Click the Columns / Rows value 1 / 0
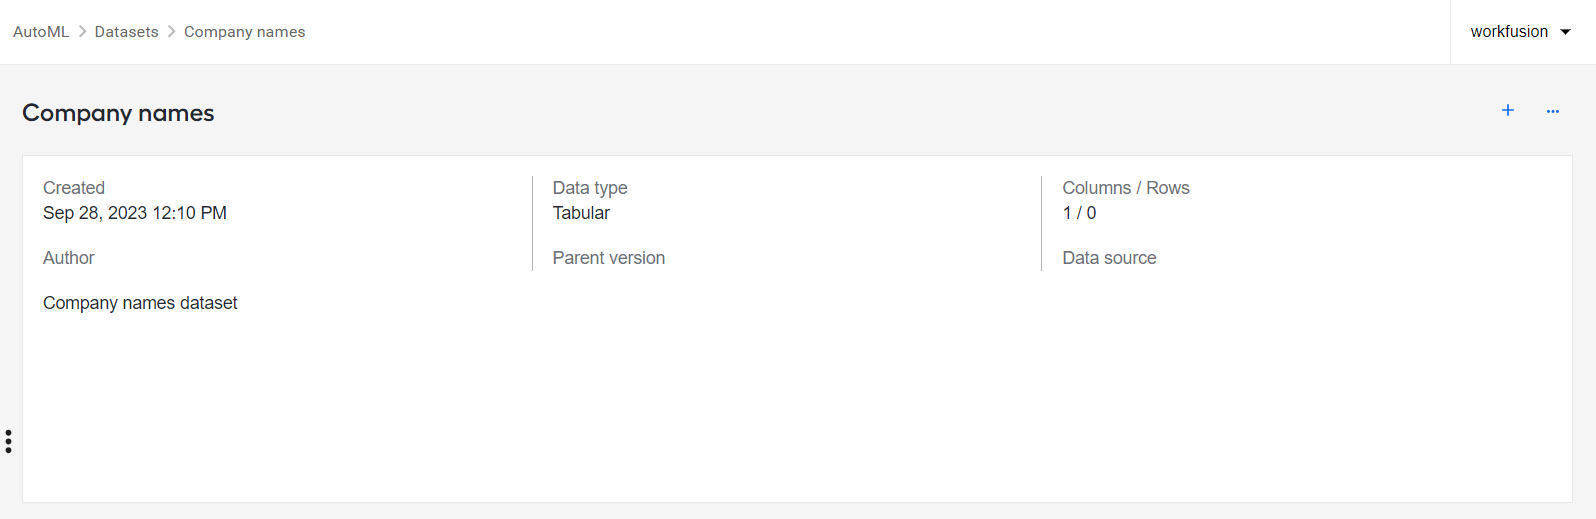The image size is (1596, 519). pos(1079,213)
